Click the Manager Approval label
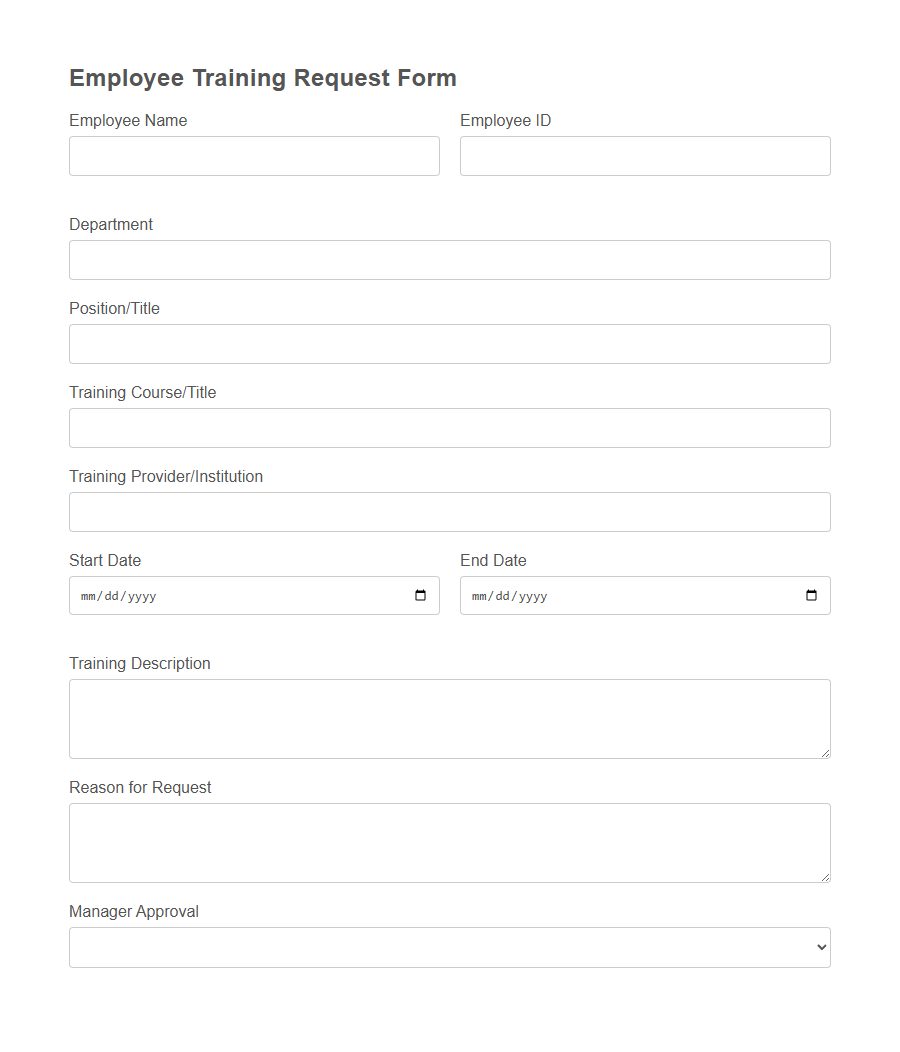 pyautogui.click(x=133, y=911)
